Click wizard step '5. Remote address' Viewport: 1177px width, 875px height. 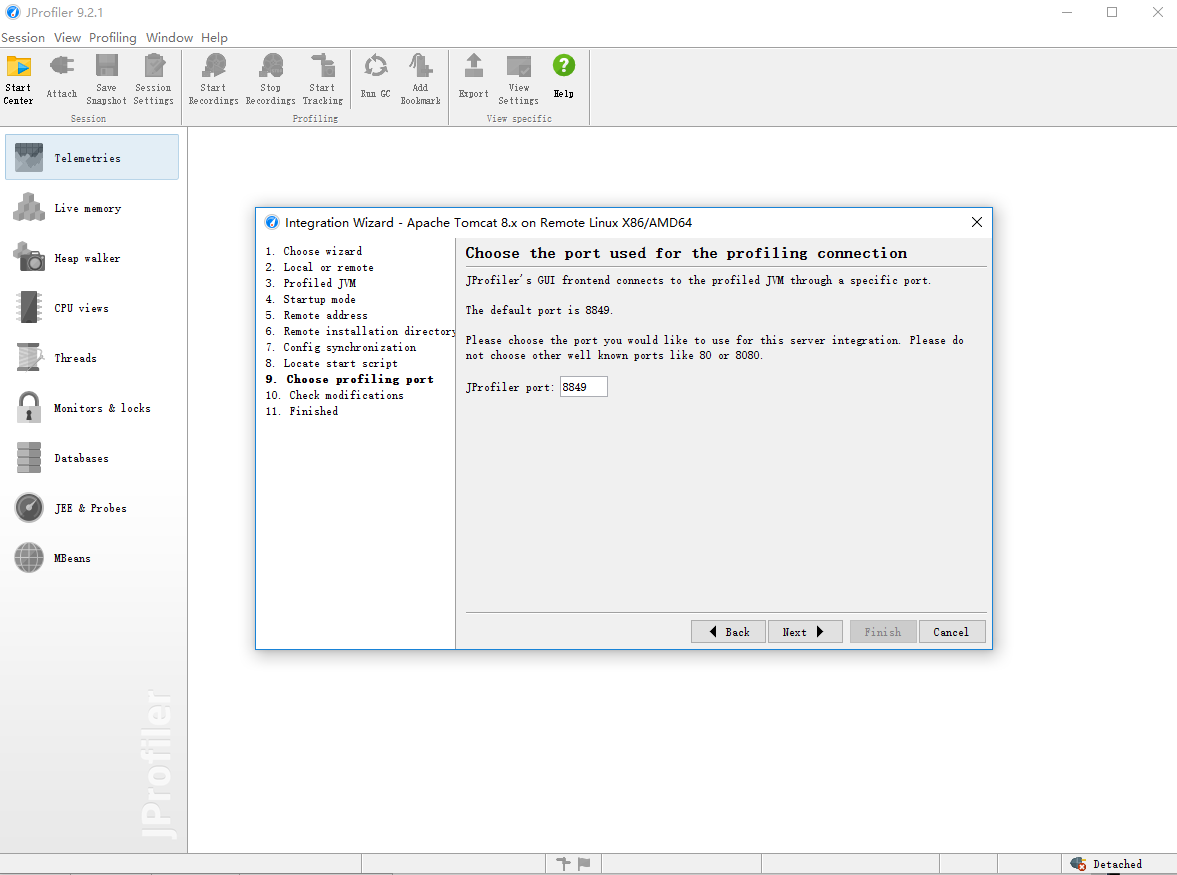(317, 315)
